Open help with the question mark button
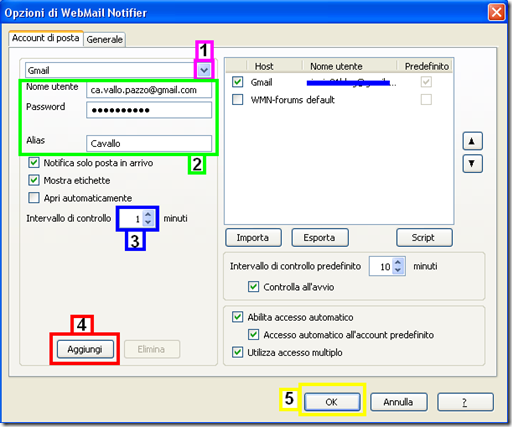 (x=465, y=402)
